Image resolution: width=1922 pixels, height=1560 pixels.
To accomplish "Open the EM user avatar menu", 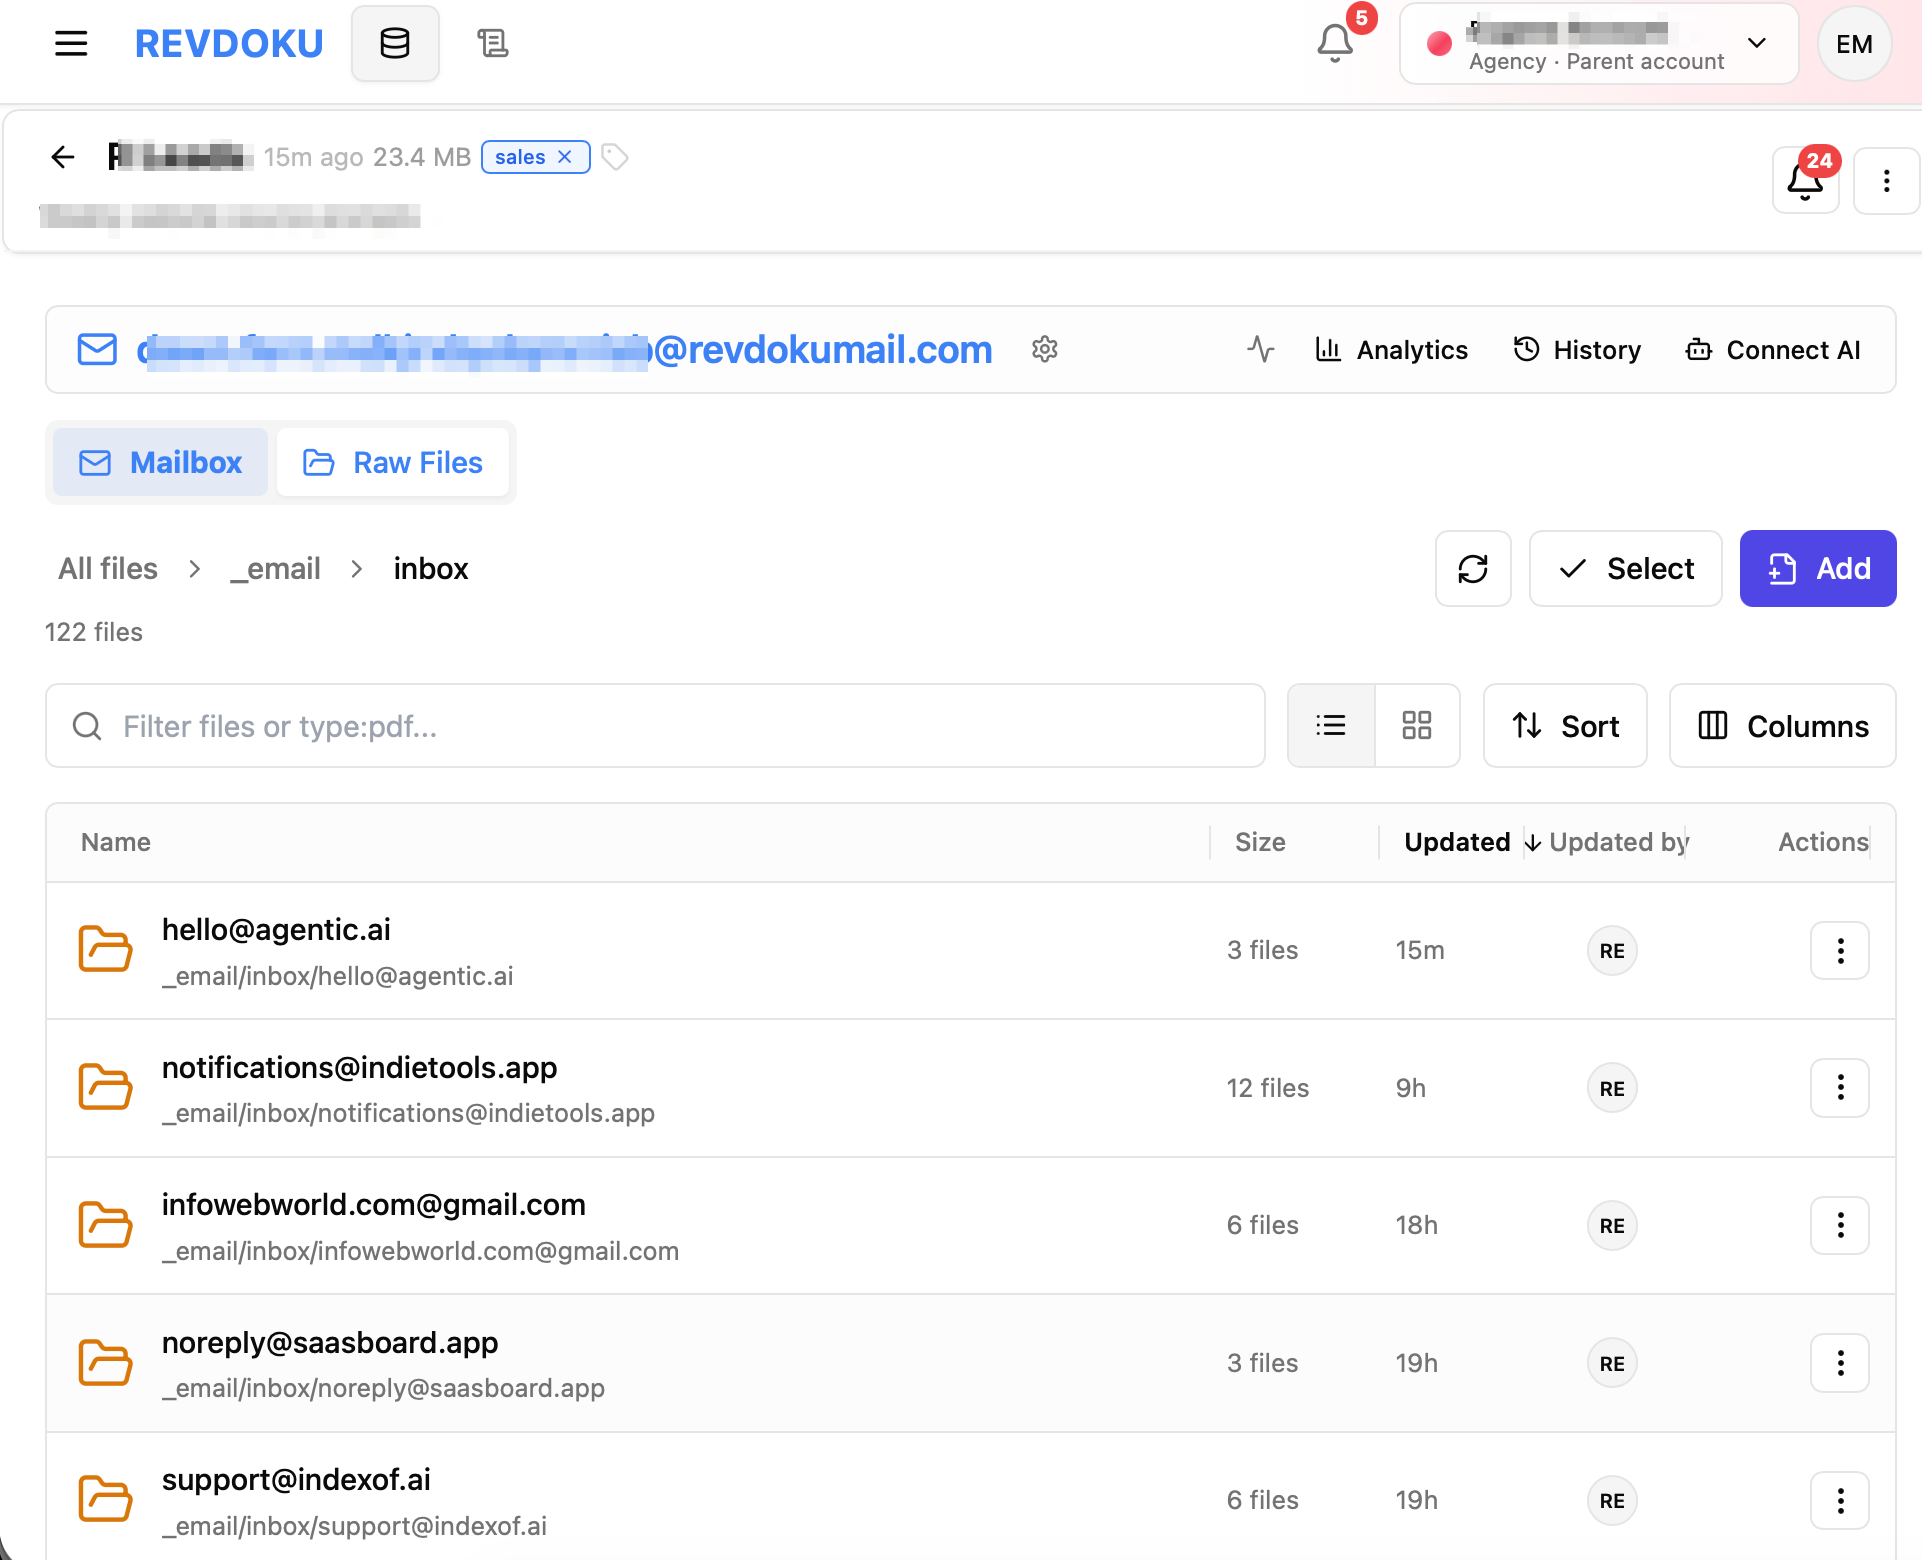I will [1854, 44].
